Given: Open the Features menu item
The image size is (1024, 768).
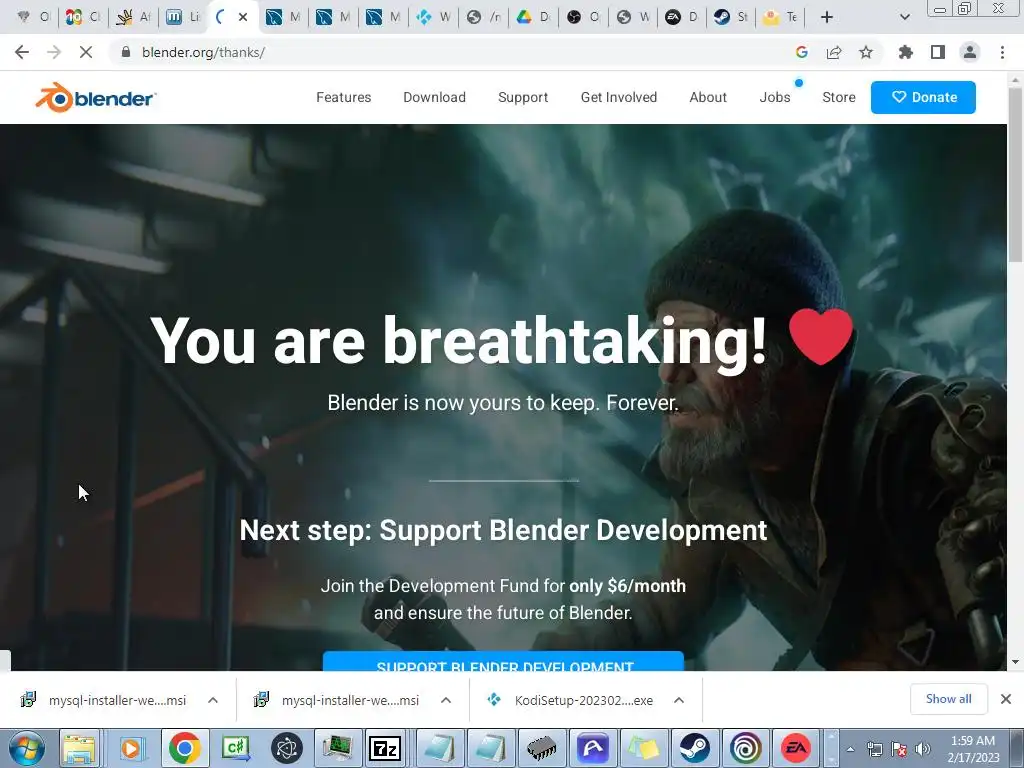Looking at the screenshot, I should [x=344, y=97].
